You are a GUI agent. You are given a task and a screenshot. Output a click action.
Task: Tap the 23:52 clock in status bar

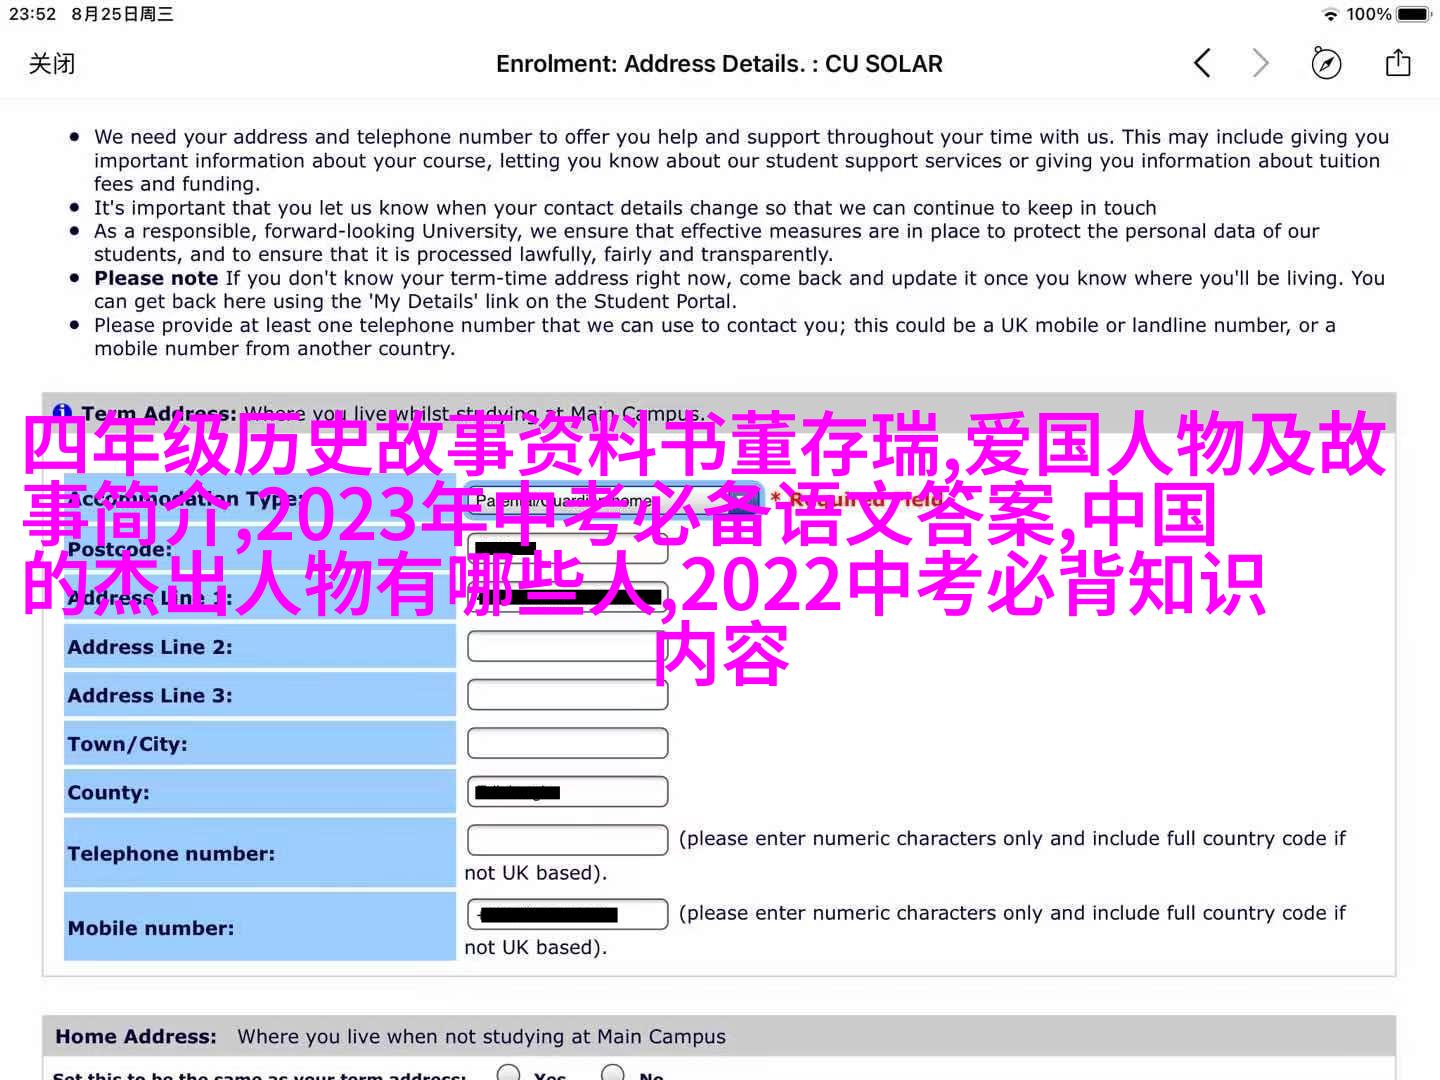[x=33, y=14]
